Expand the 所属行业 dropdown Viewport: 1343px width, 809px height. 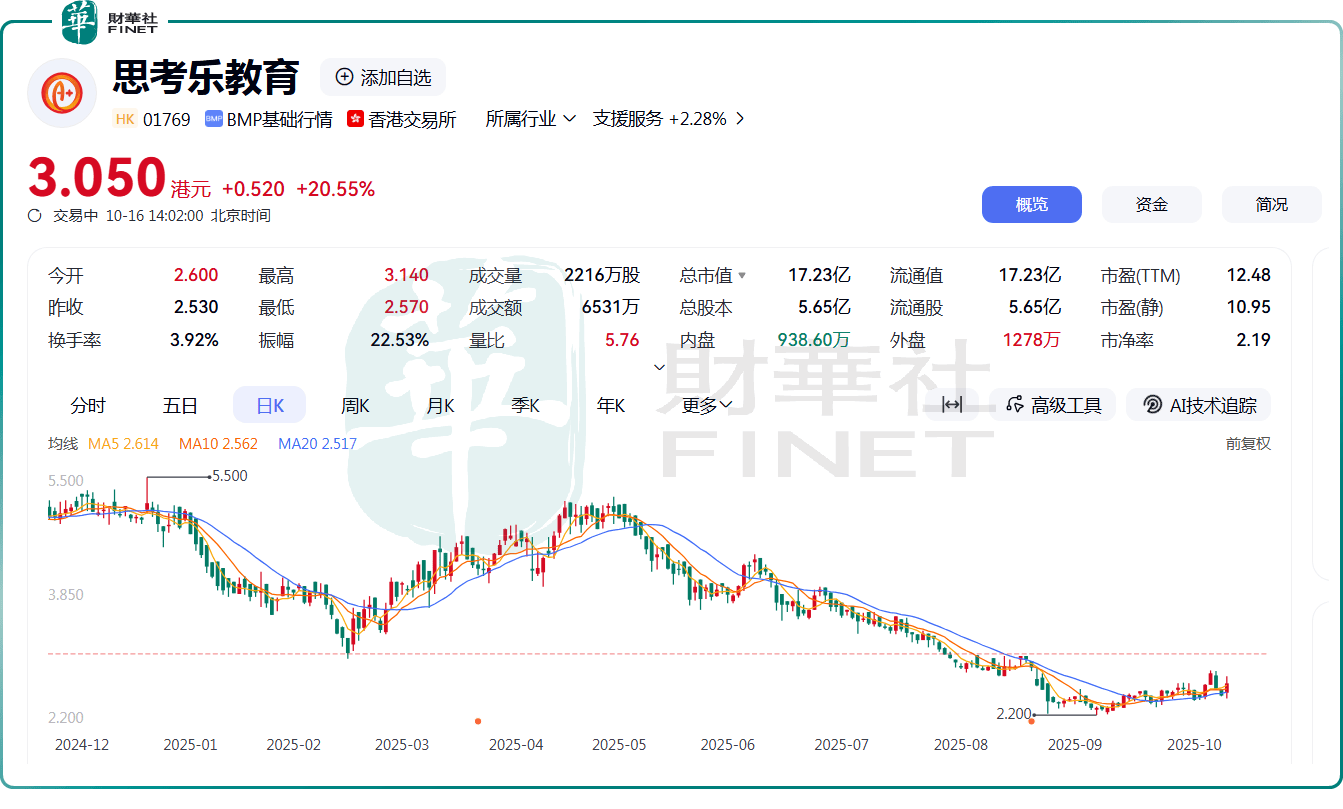point(531,119)
